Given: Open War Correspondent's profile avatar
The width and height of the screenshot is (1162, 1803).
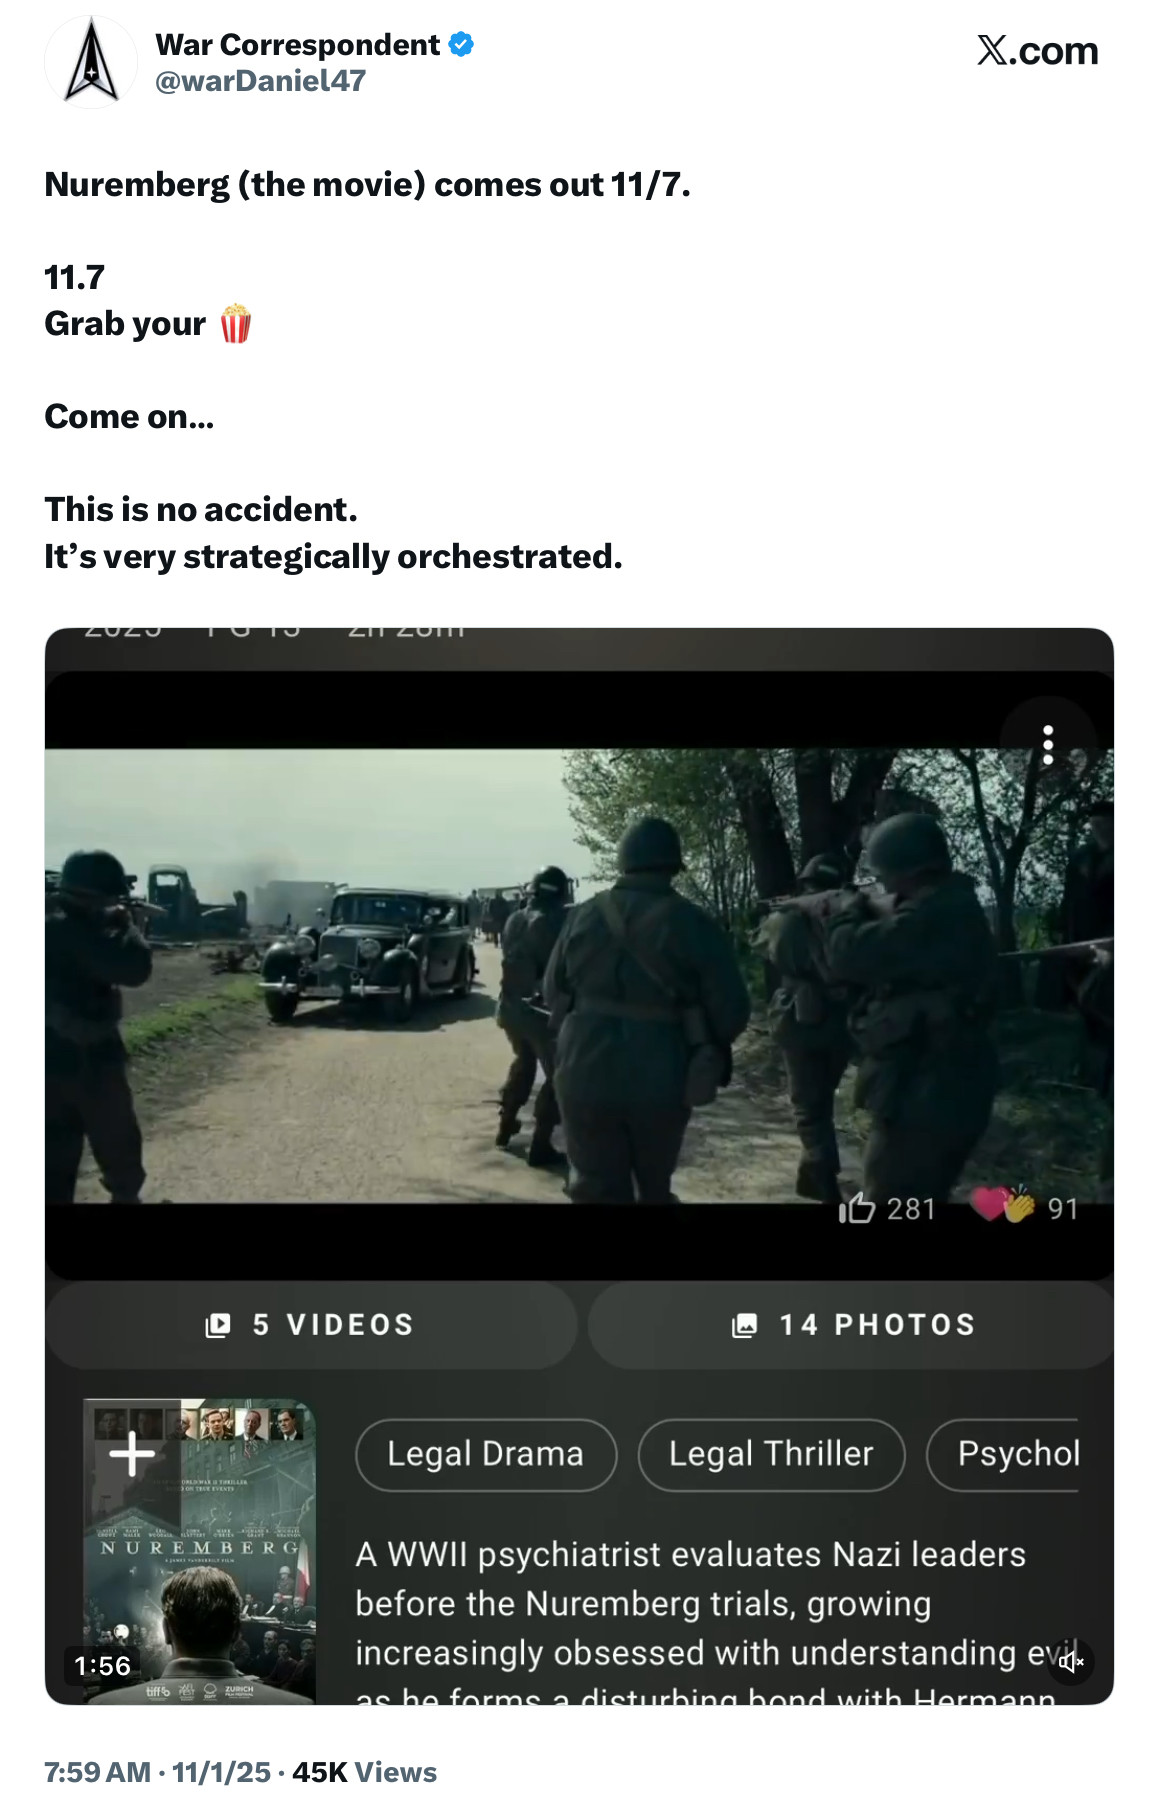Looking at the screenshot, I should 91,62.
